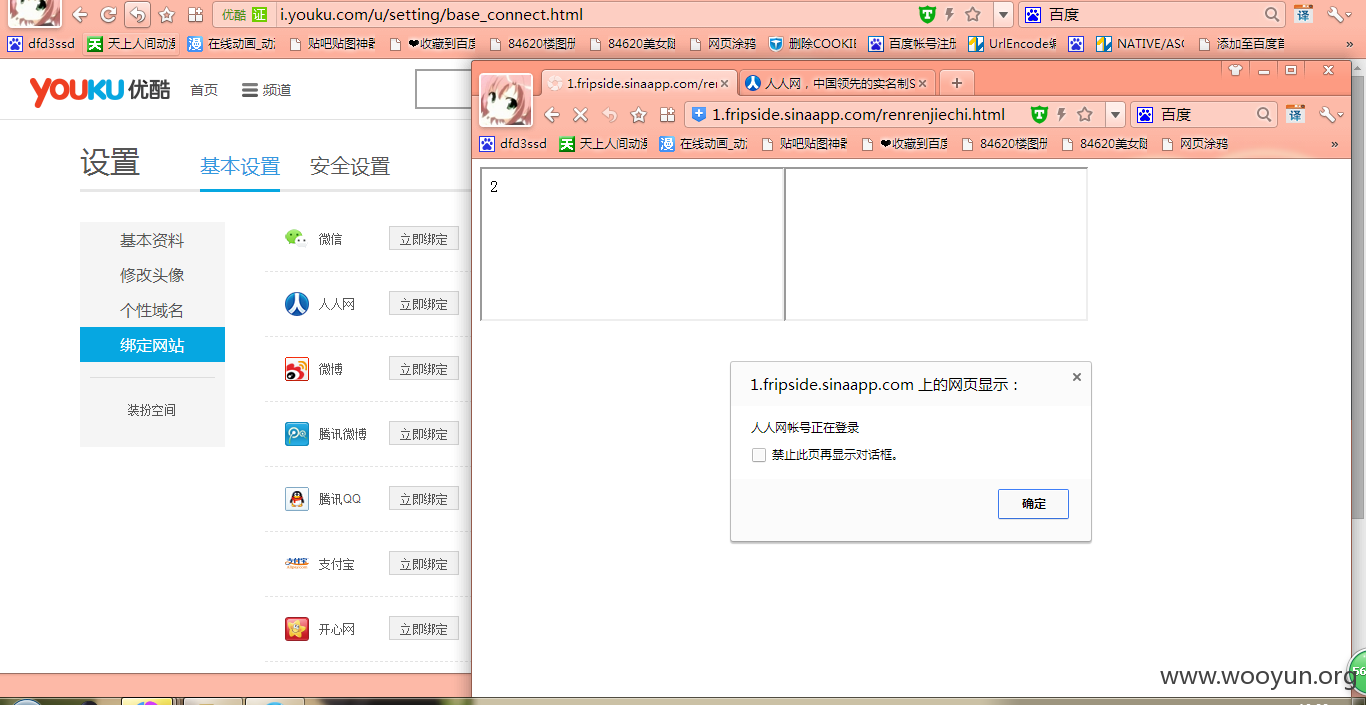Click 立即绑定 for 腾讯微博
The width and height of the screenshot is (1366, 705).
coord(424,434)
